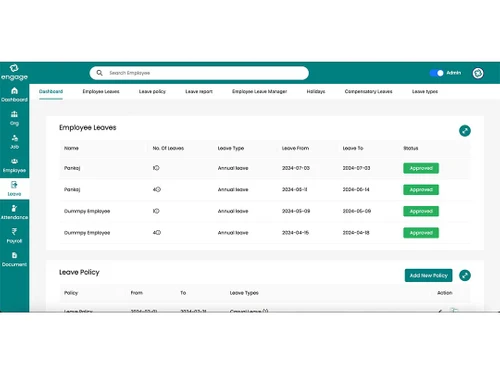Open the user profile avatar icon

[x=478, y=73]
